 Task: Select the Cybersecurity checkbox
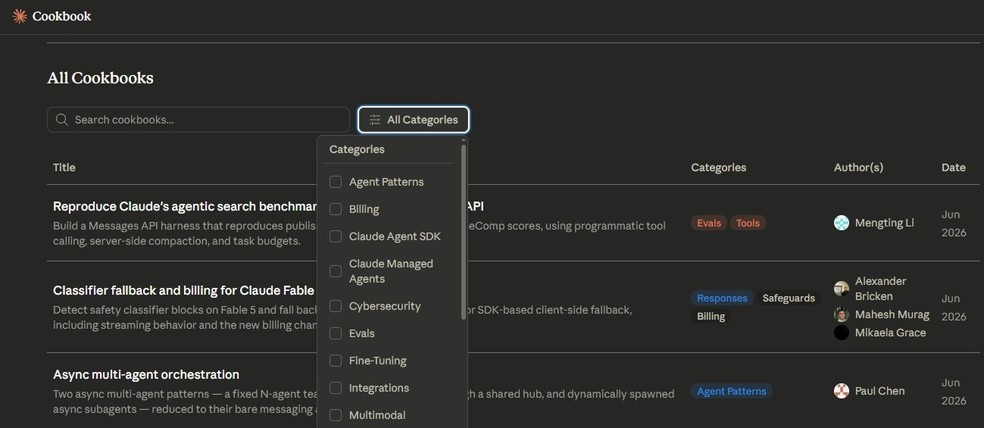pos(336,306)
